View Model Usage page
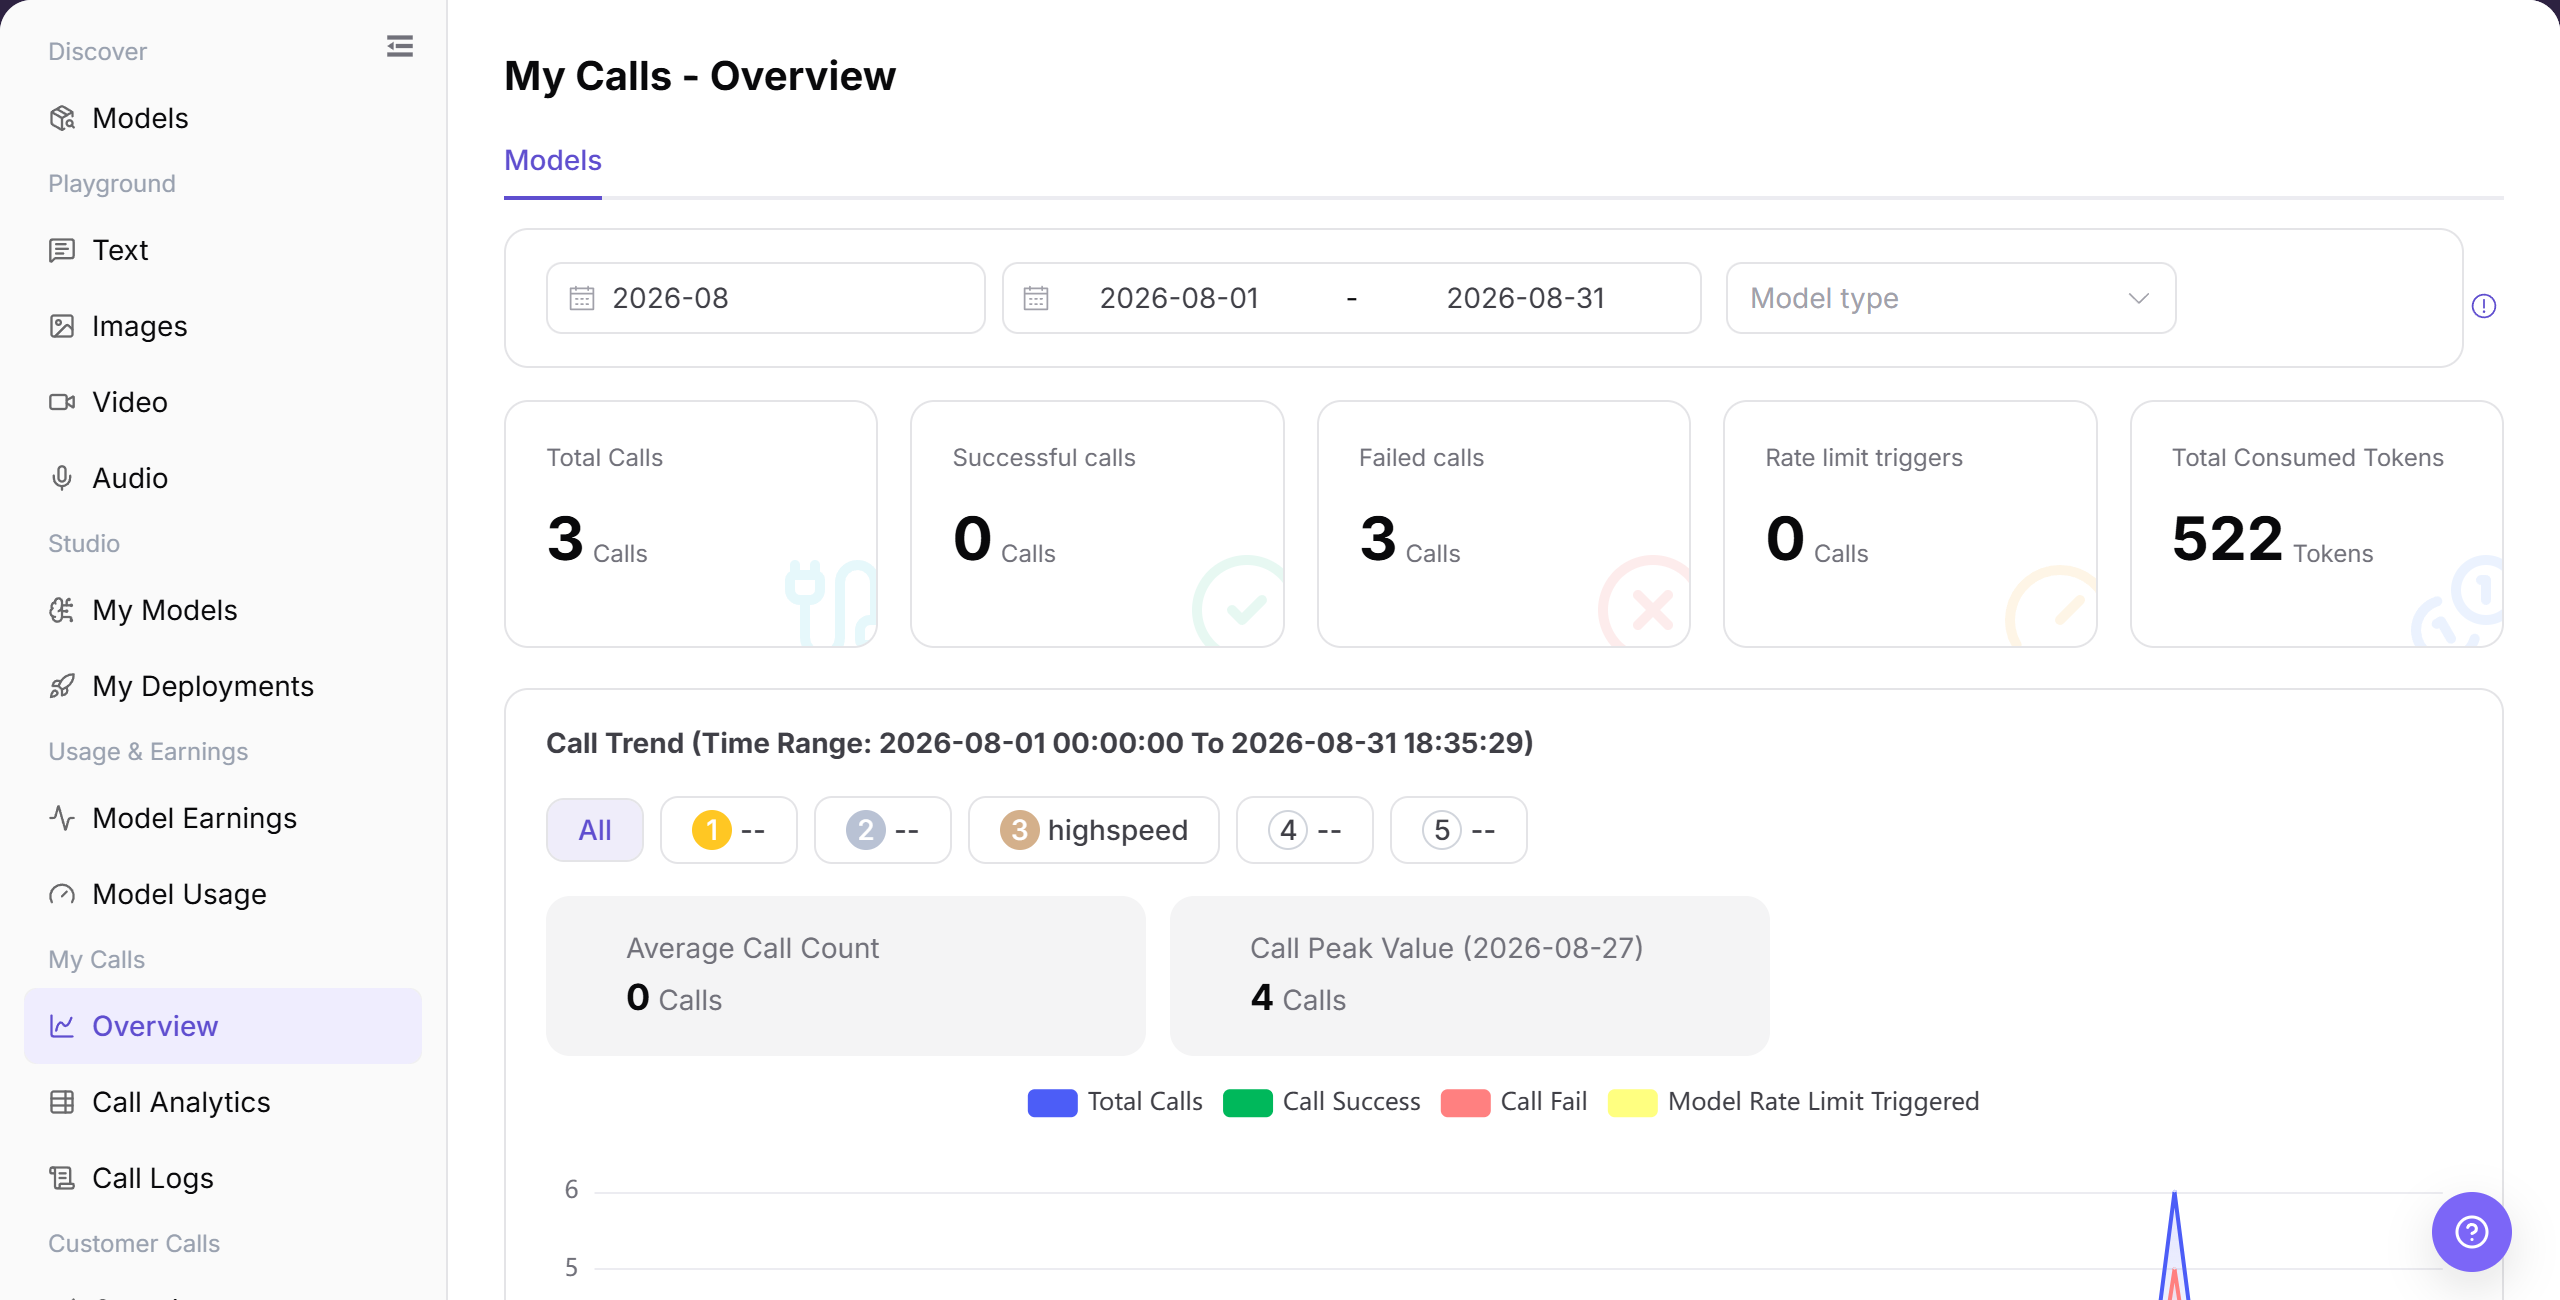 (x=223, y=894)
